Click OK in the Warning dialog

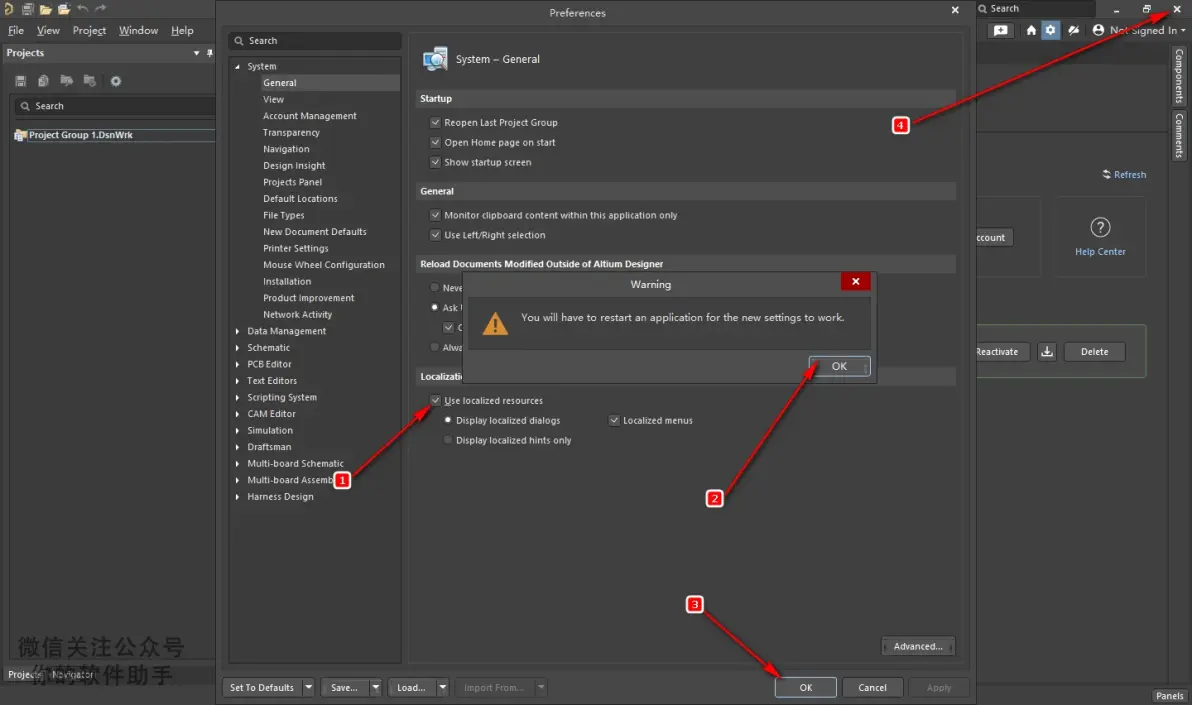point(839,367)
